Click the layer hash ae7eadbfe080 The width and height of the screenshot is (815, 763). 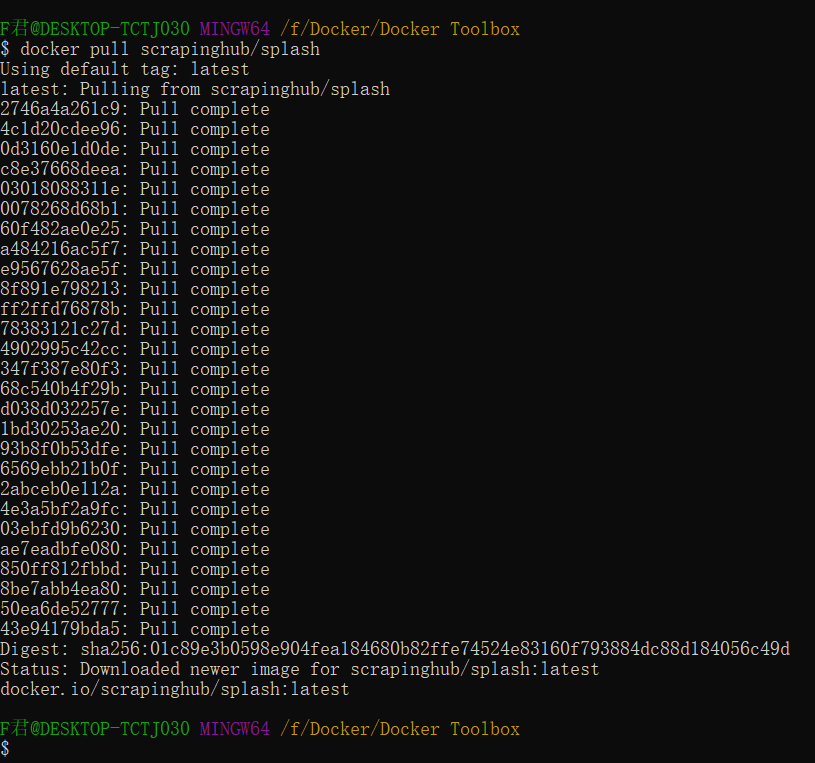pyautogui.click(x=55, y=548)
